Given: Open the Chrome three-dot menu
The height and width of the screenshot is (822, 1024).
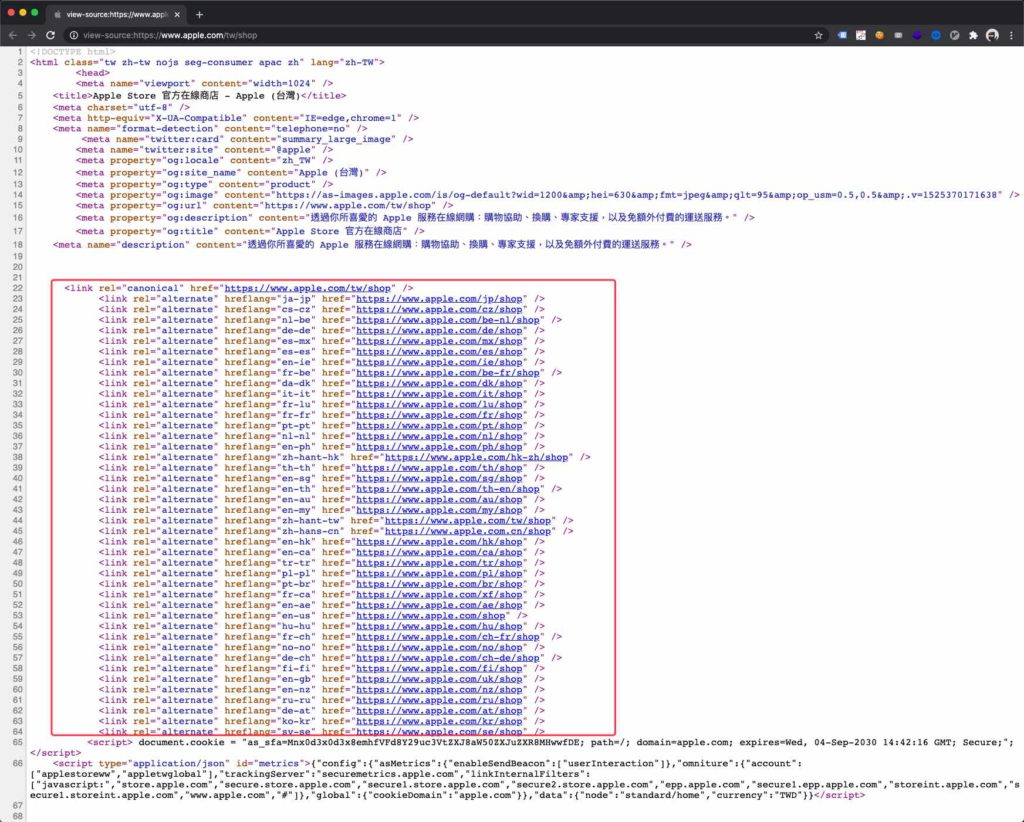Looking at the screenshot, I should (1011, 35).
